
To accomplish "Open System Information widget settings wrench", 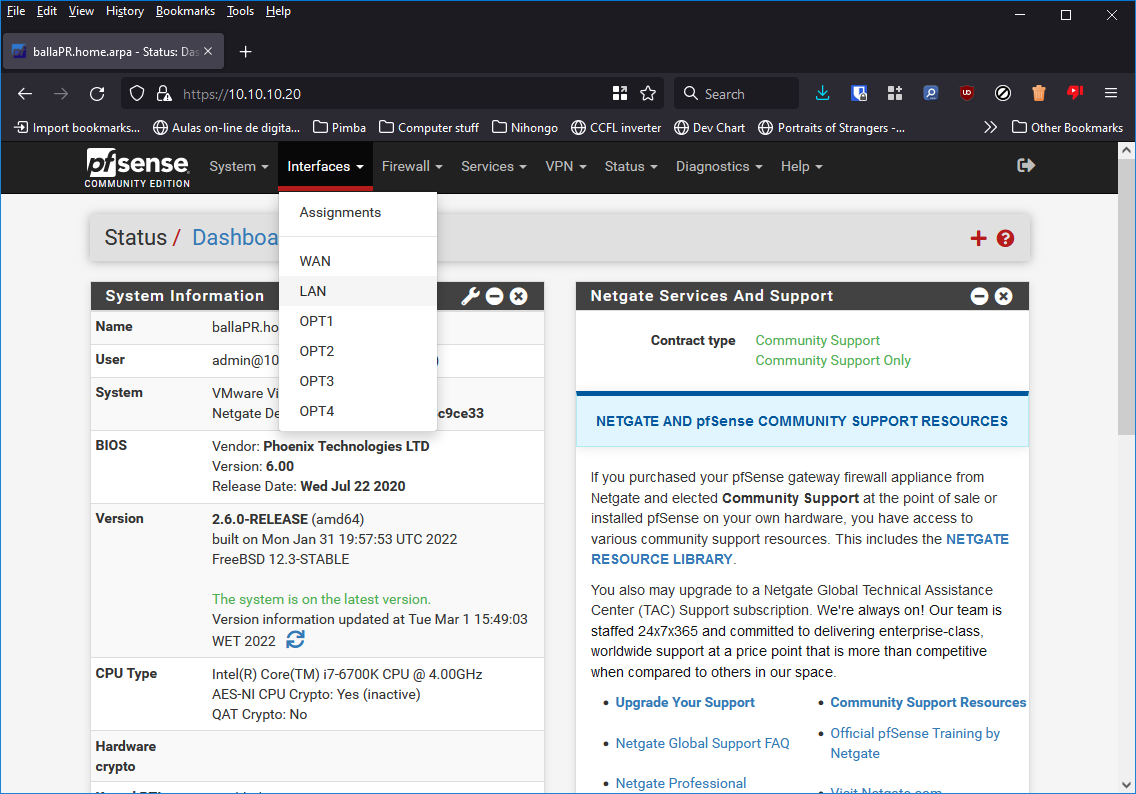I will point(470,296).
